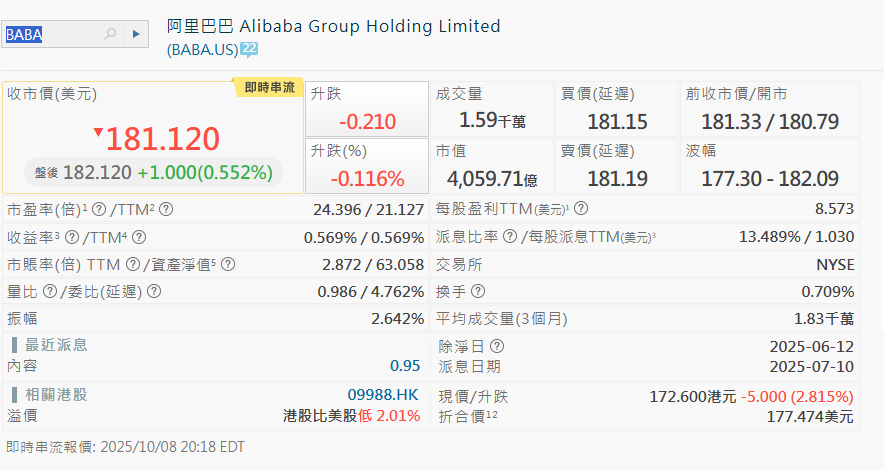Viewport: 884px width, 470px height.
Task: Click help icon after 市賬率(倍) TTM
Action: click(132, 264)
